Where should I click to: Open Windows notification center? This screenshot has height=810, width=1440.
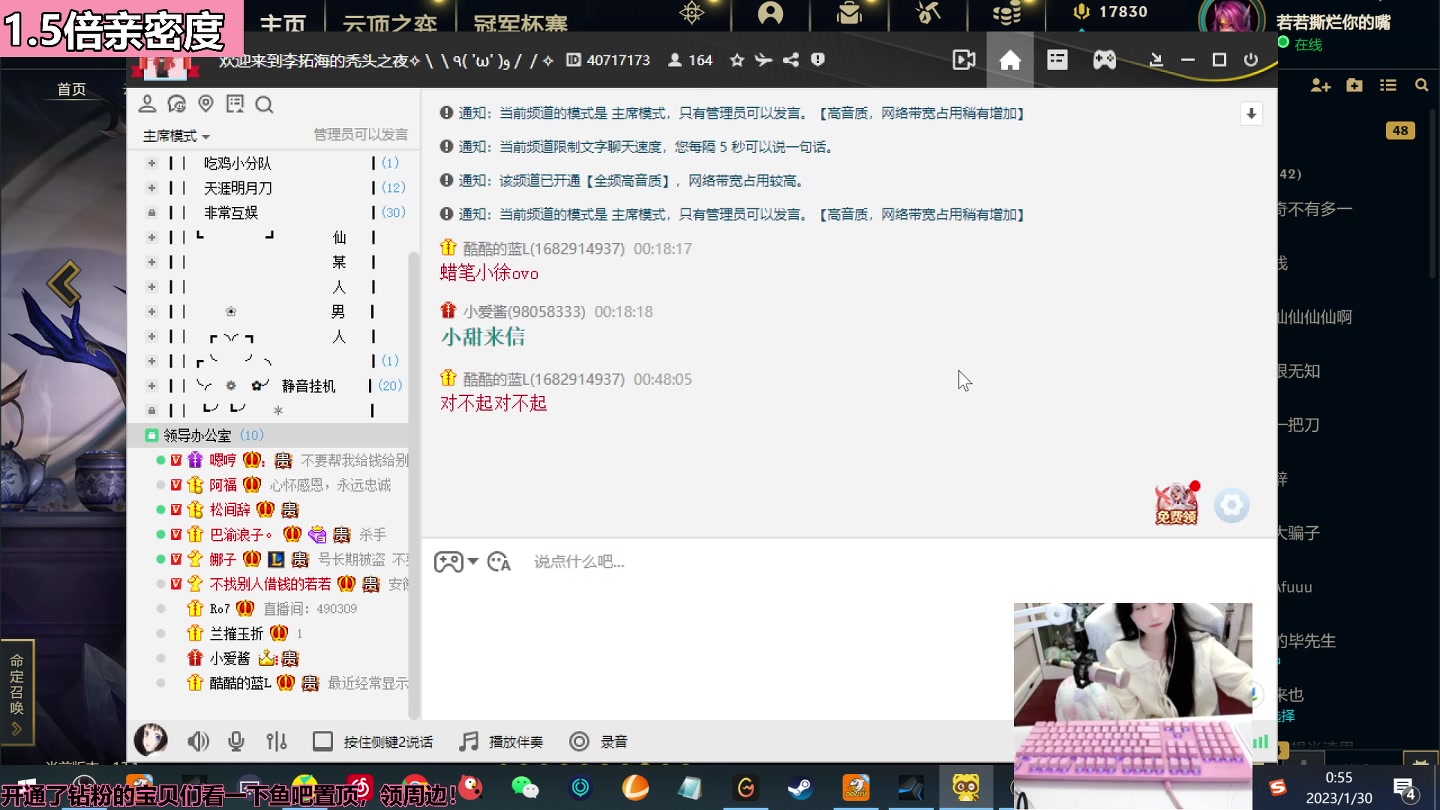tap(1405, 788)
